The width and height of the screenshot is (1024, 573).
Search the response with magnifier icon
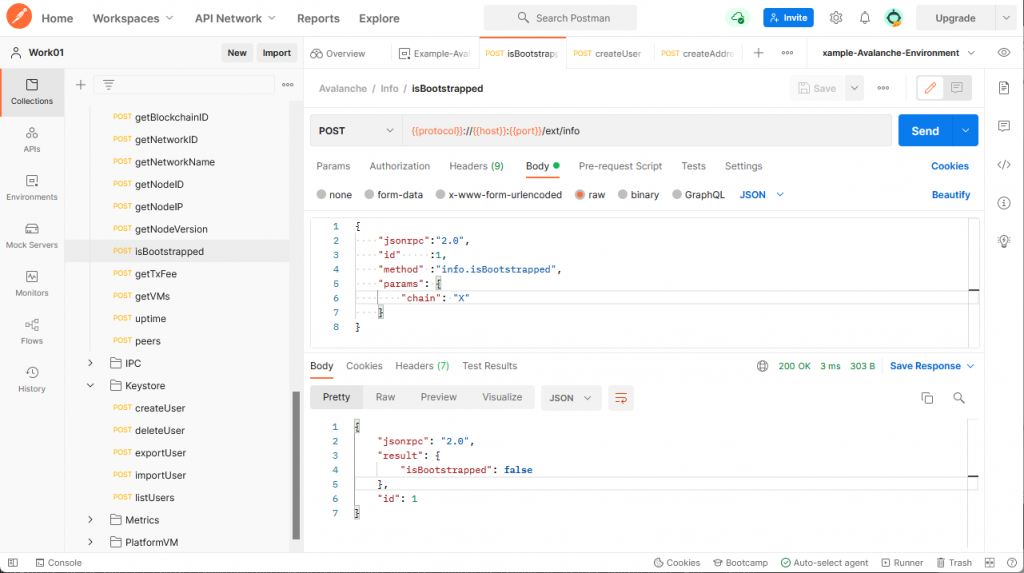point(959,398)
